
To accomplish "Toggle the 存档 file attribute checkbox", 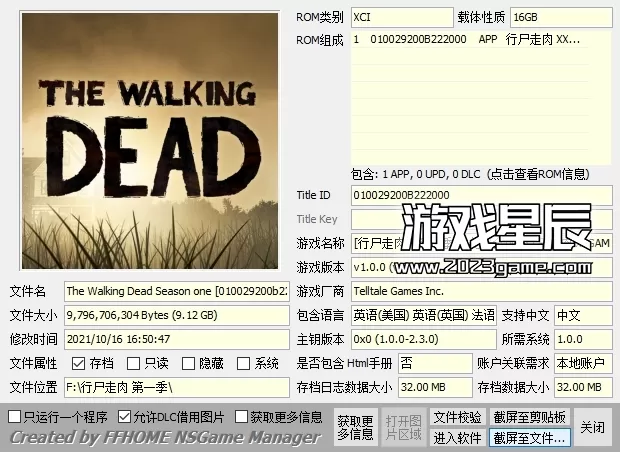I will [x=79, y=364].
